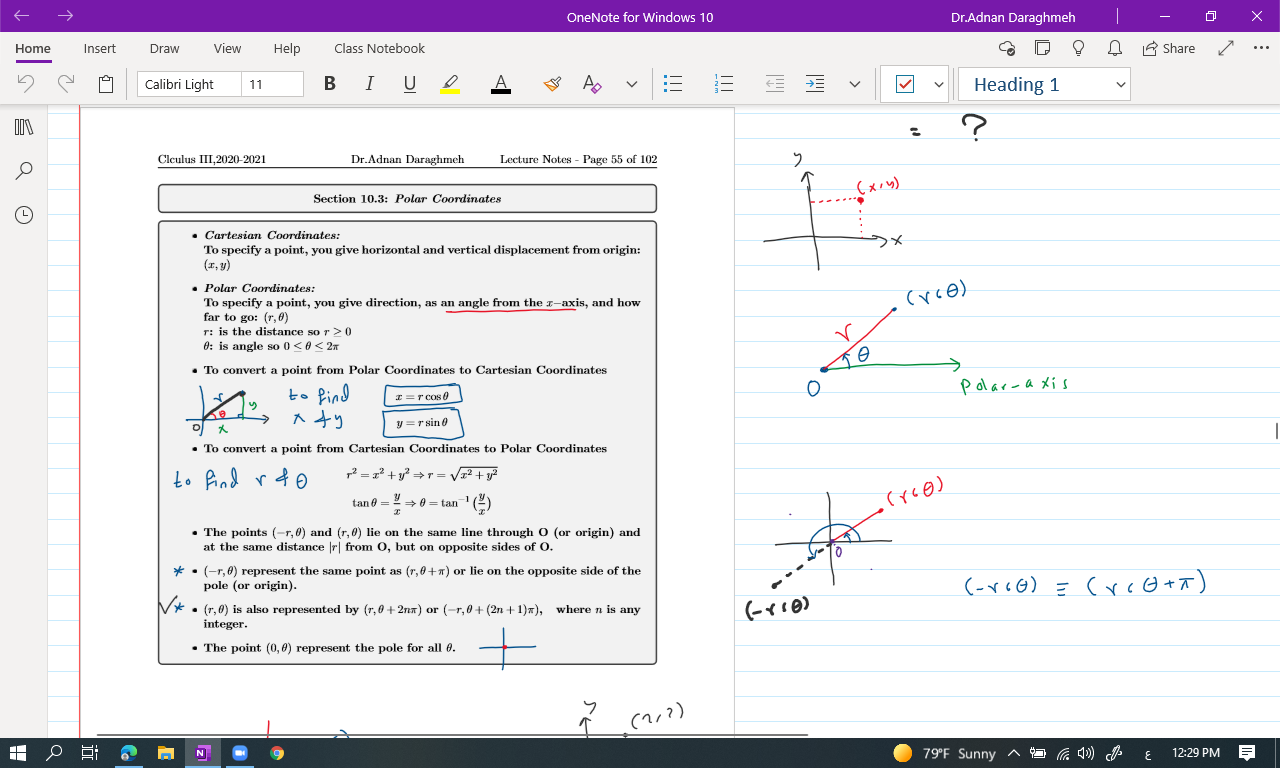Toggle the To Do tag checkbox
The height and width of the screenshot is (768, 1280).
[x=904, y=85]
